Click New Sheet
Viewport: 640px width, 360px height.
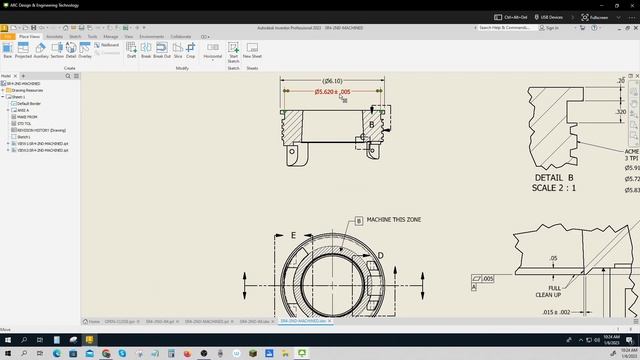252,50
